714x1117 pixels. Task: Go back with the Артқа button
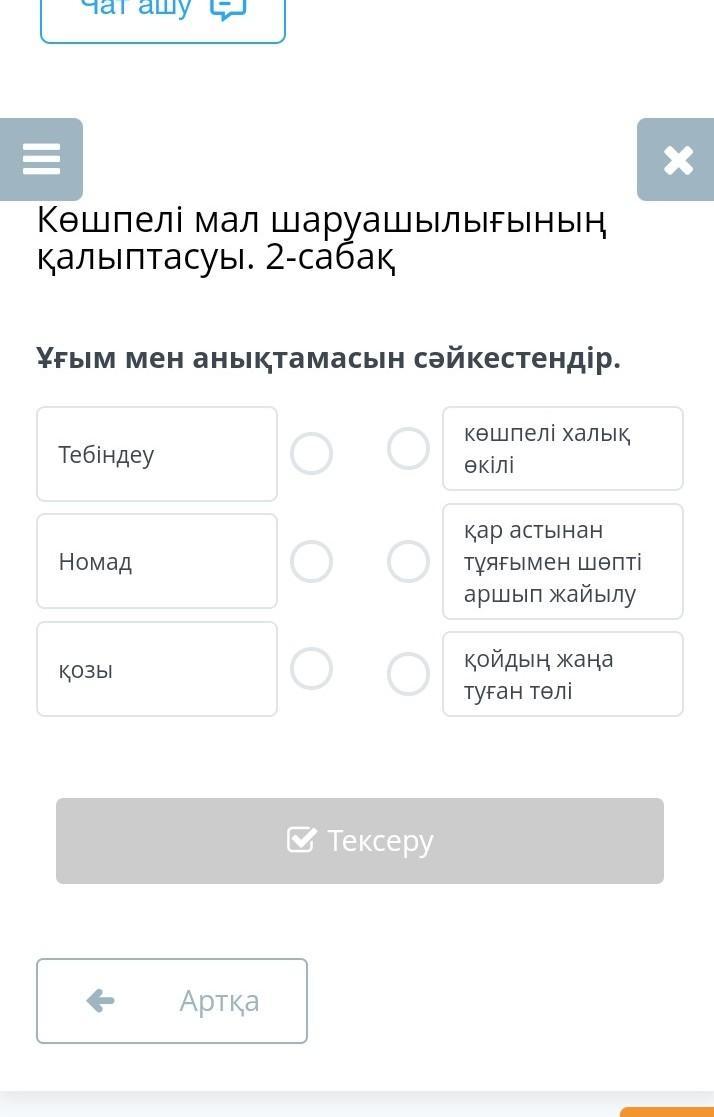tap(172, 1000)
